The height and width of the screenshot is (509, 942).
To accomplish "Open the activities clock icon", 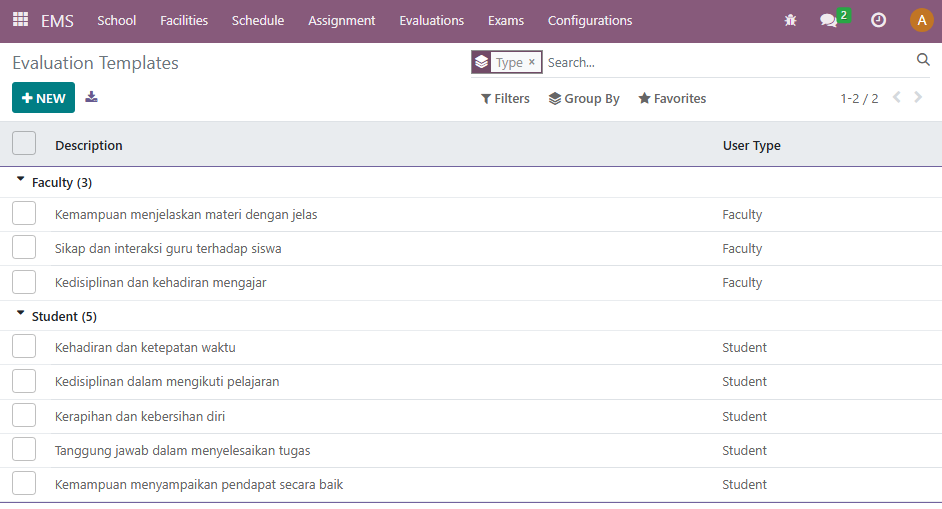I will [x=878, y=20].
